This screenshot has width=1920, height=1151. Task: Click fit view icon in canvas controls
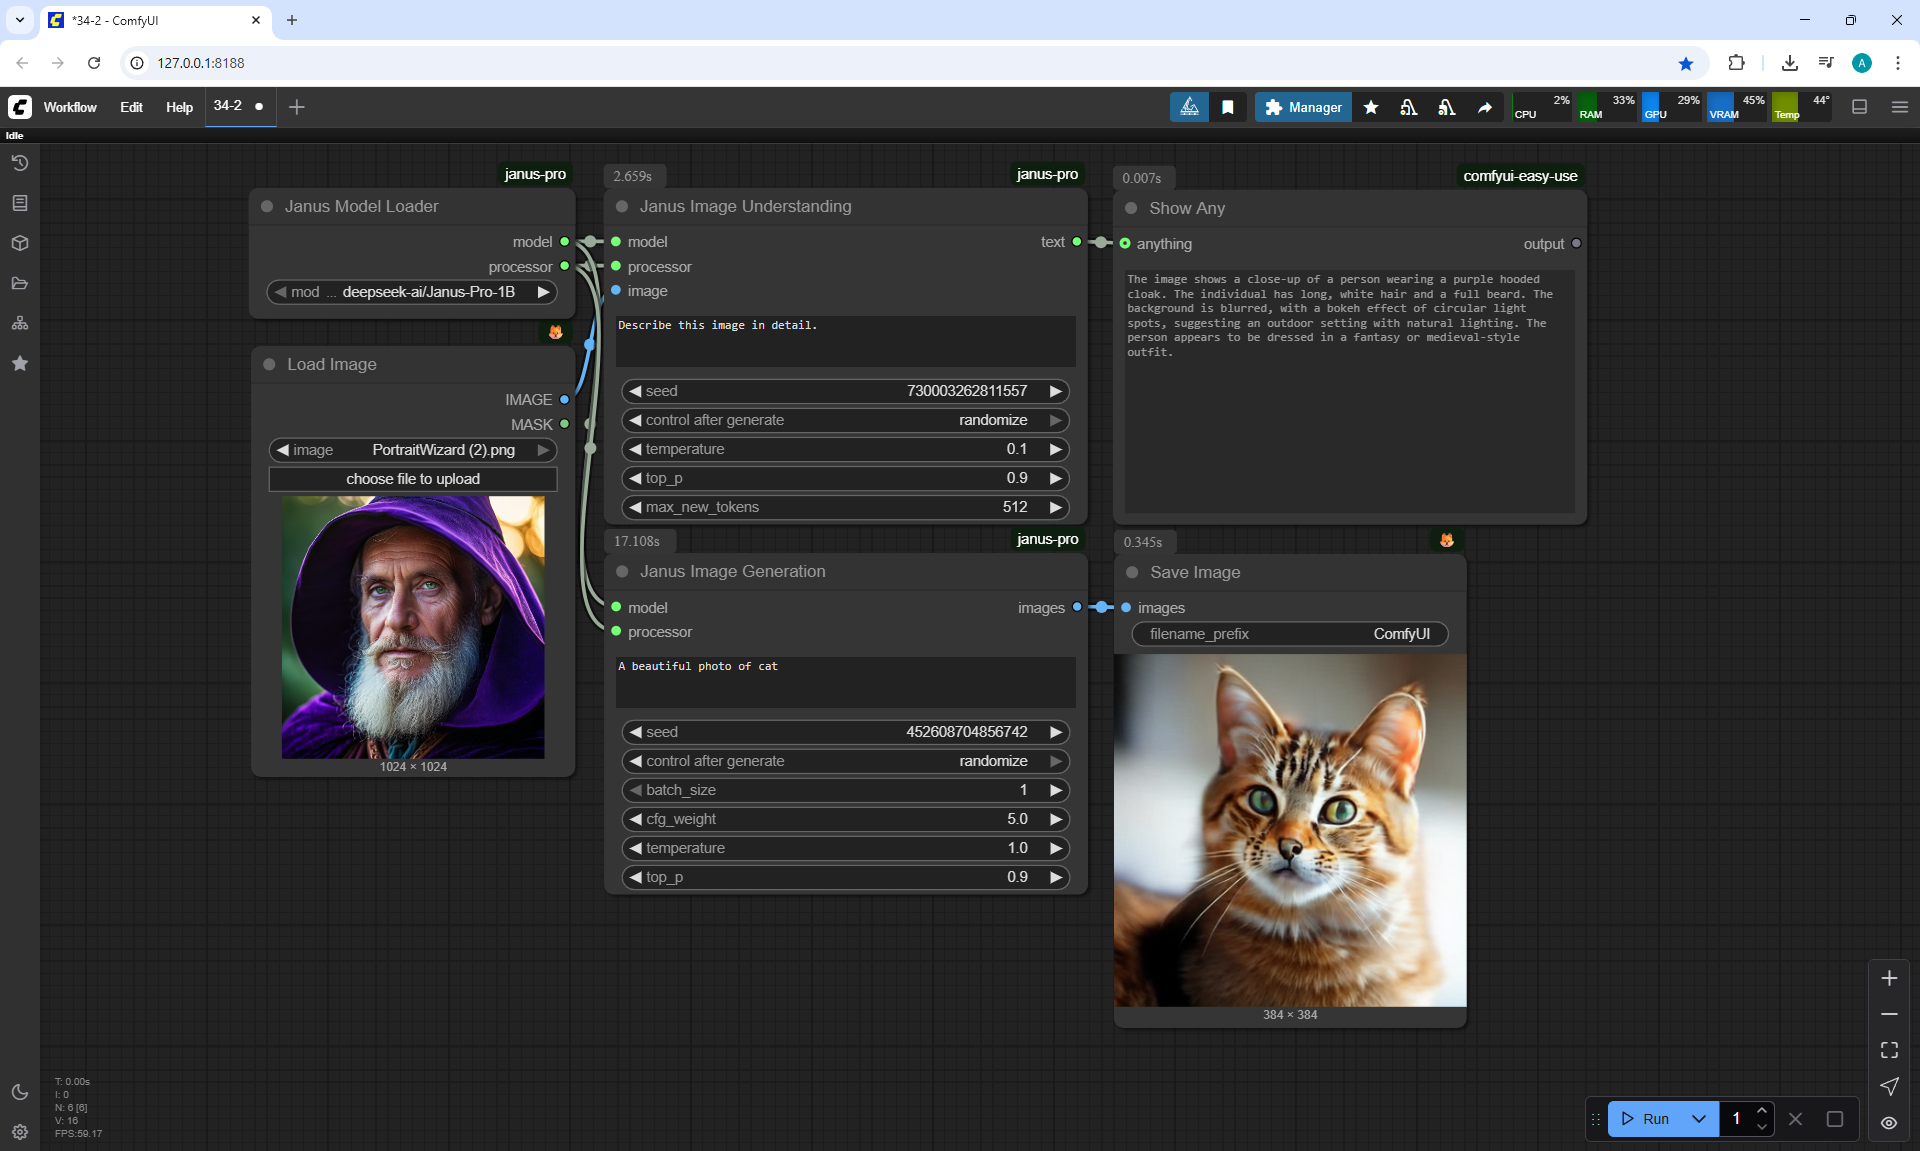tap(1889, 1050)
